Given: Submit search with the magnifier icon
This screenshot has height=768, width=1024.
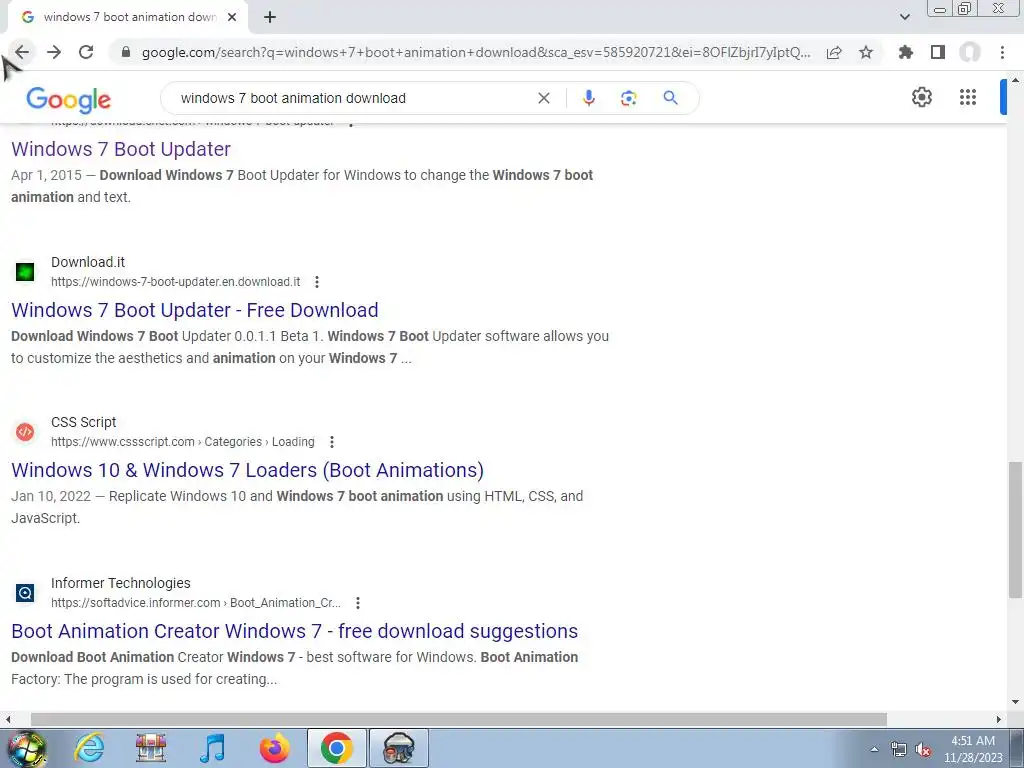Looking at the screenshot, I should [670, 98].
